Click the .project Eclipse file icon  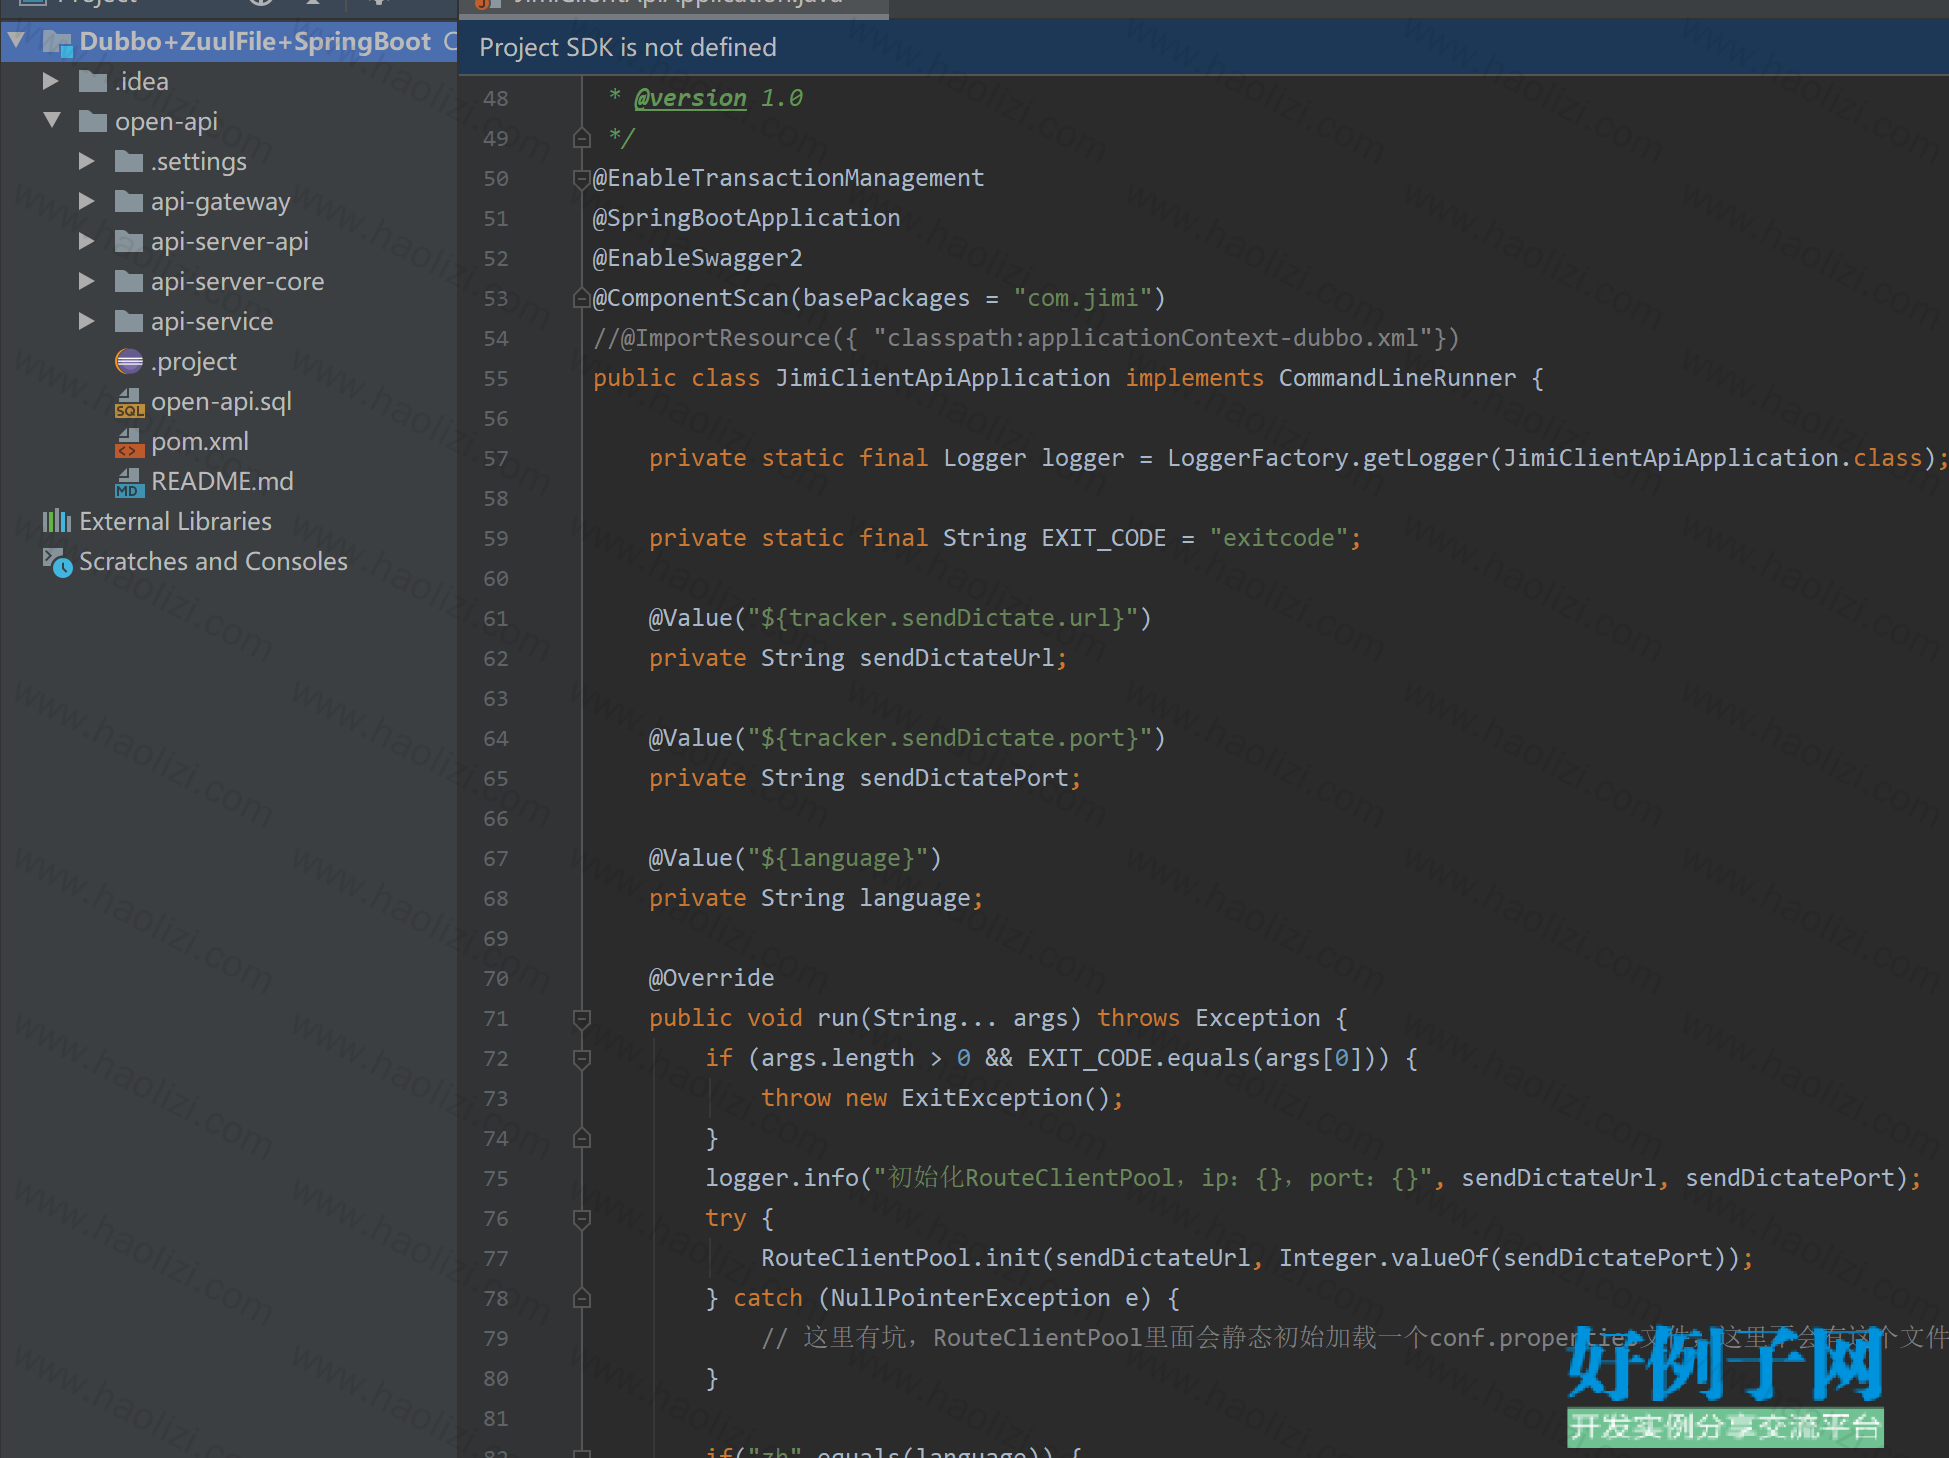pos(129,361)
